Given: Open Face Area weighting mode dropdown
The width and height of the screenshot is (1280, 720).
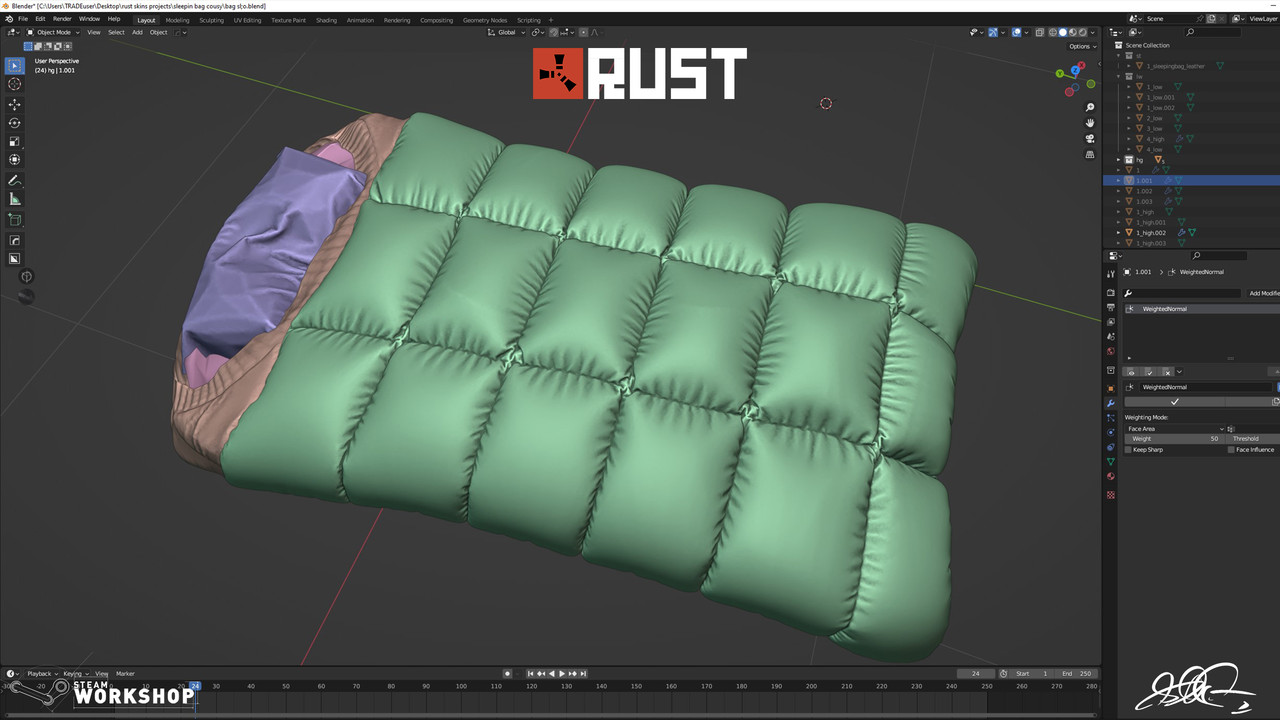Looking at the screenshot, I should tap(1175, 428).
